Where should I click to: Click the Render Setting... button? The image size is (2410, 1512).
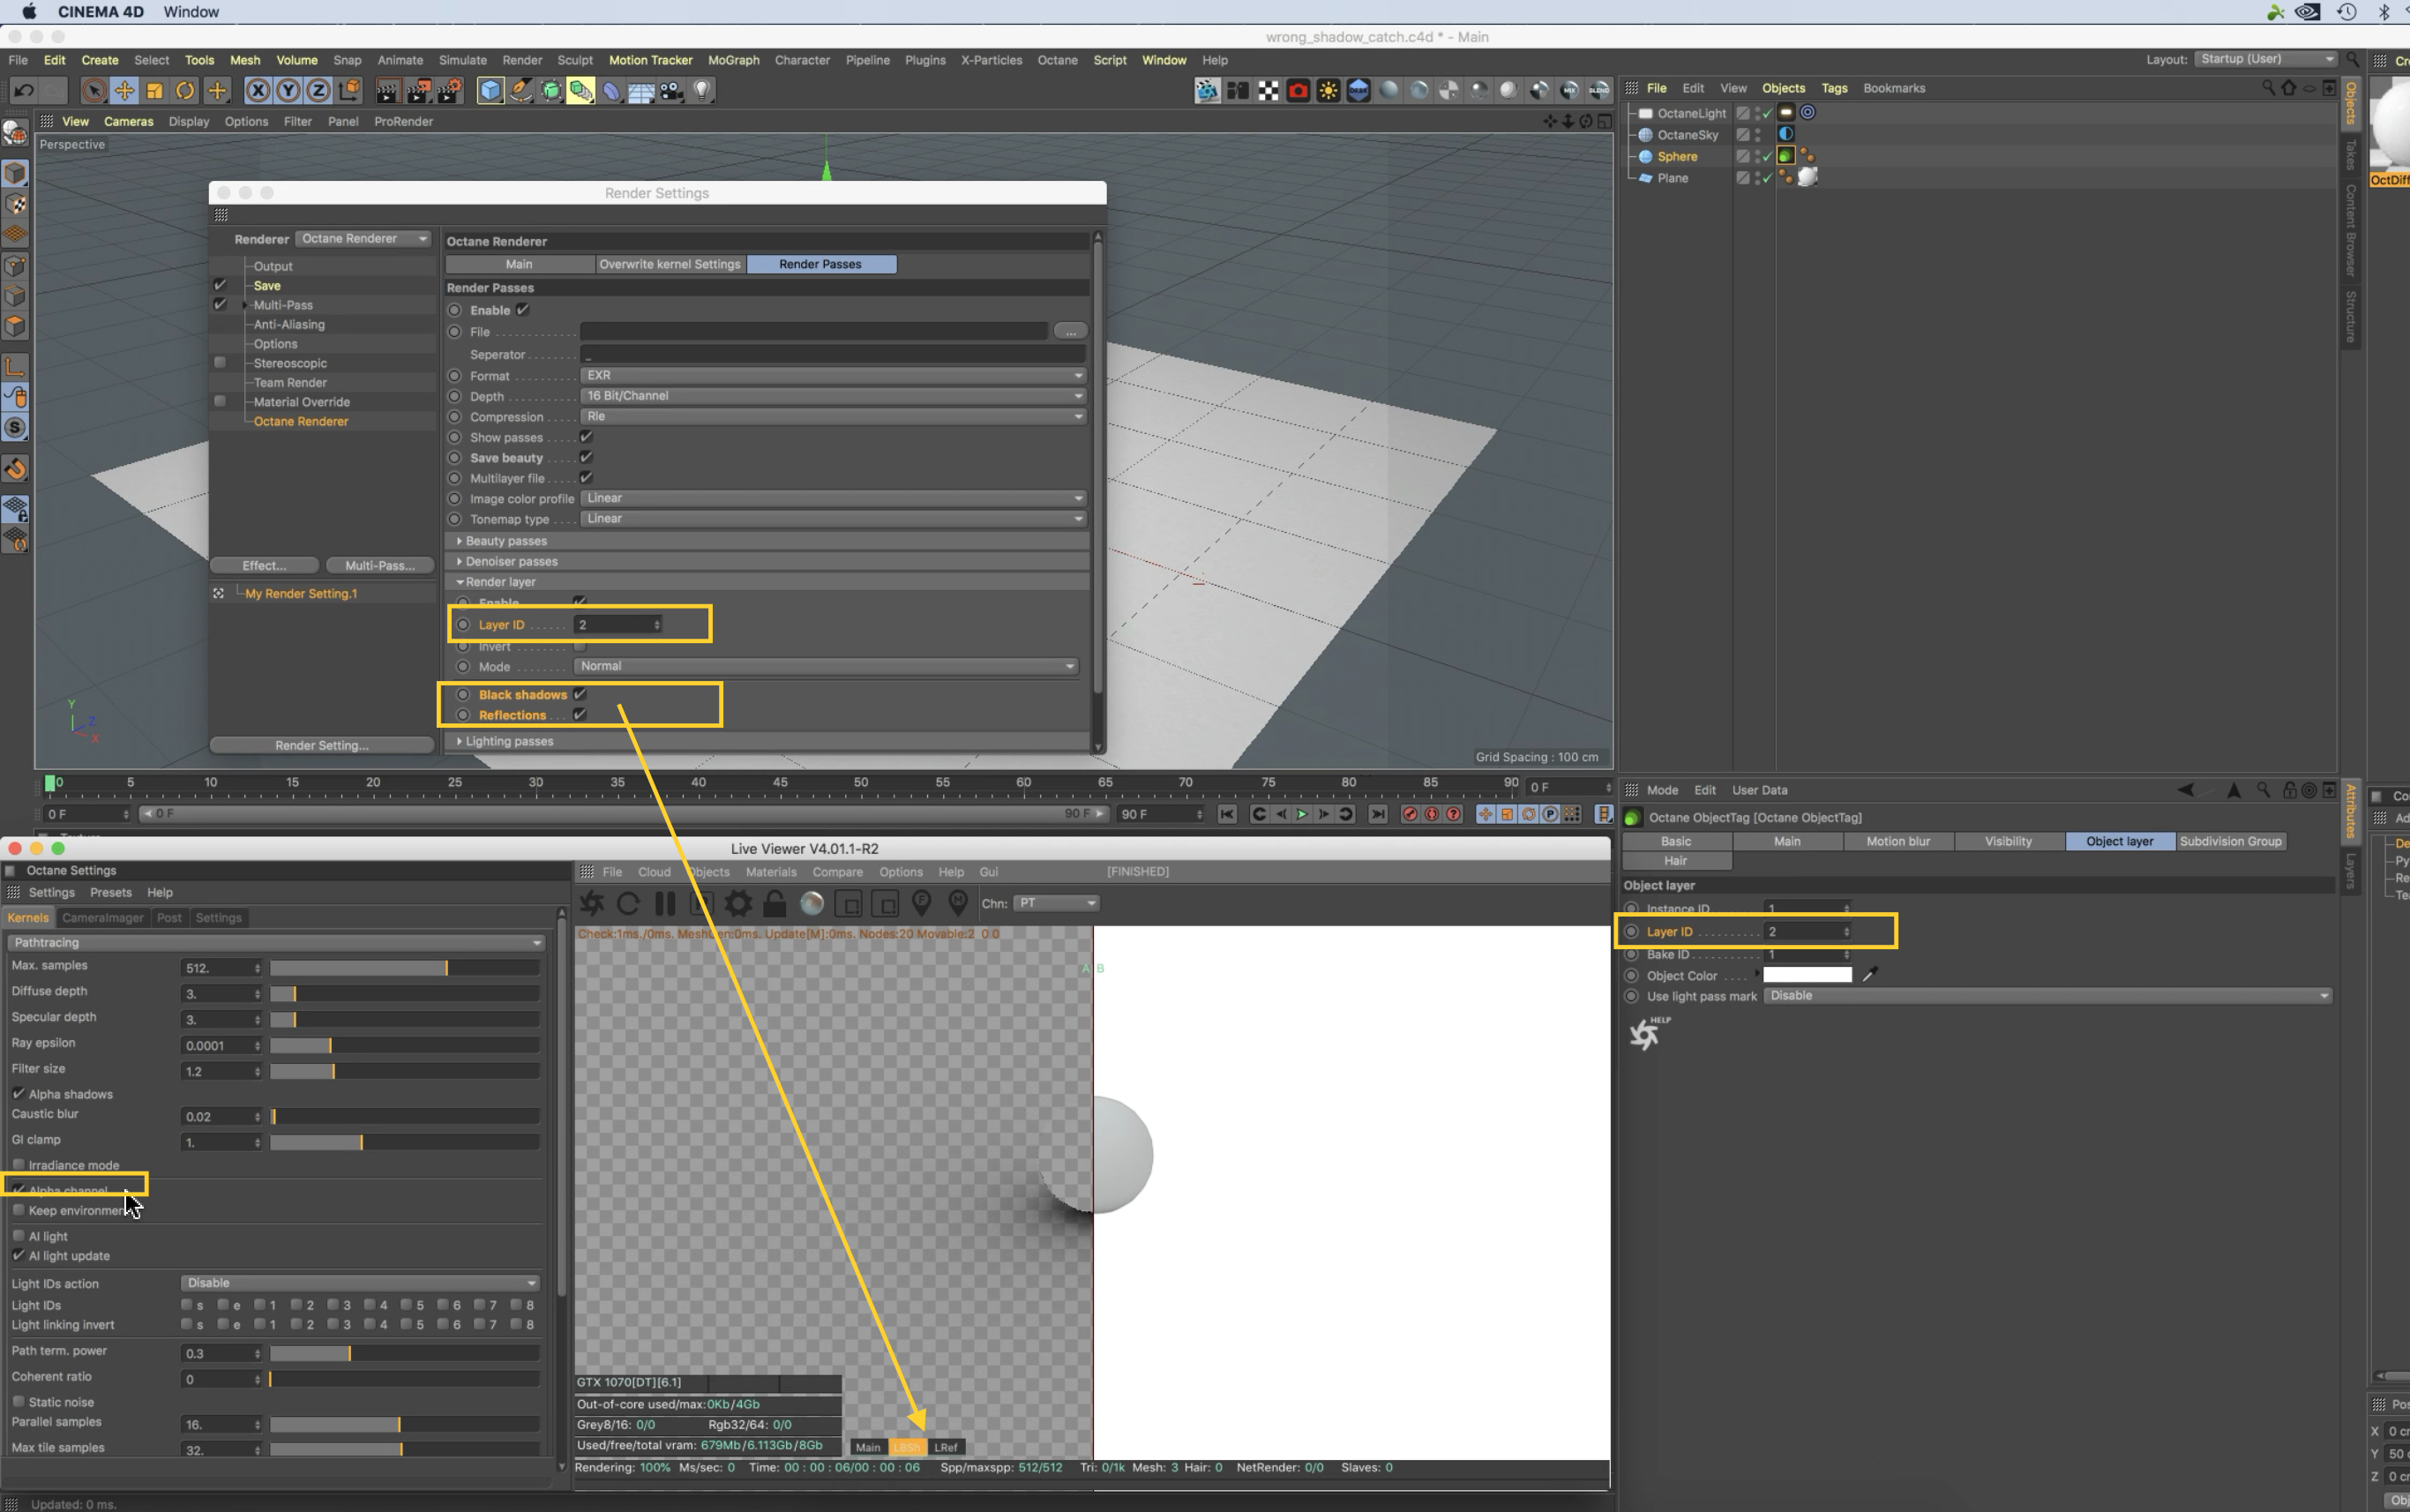point(321,745)
